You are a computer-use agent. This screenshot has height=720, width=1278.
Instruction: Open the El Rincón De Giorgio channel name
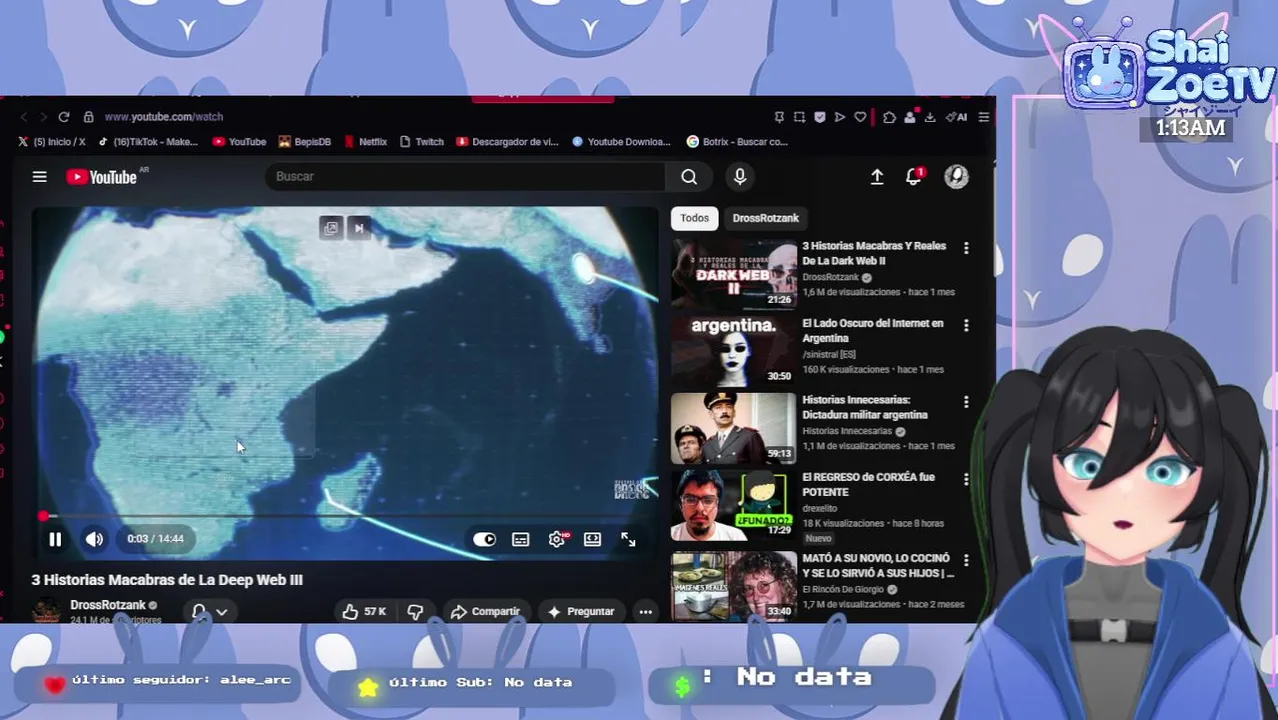(x=845, y=590)
